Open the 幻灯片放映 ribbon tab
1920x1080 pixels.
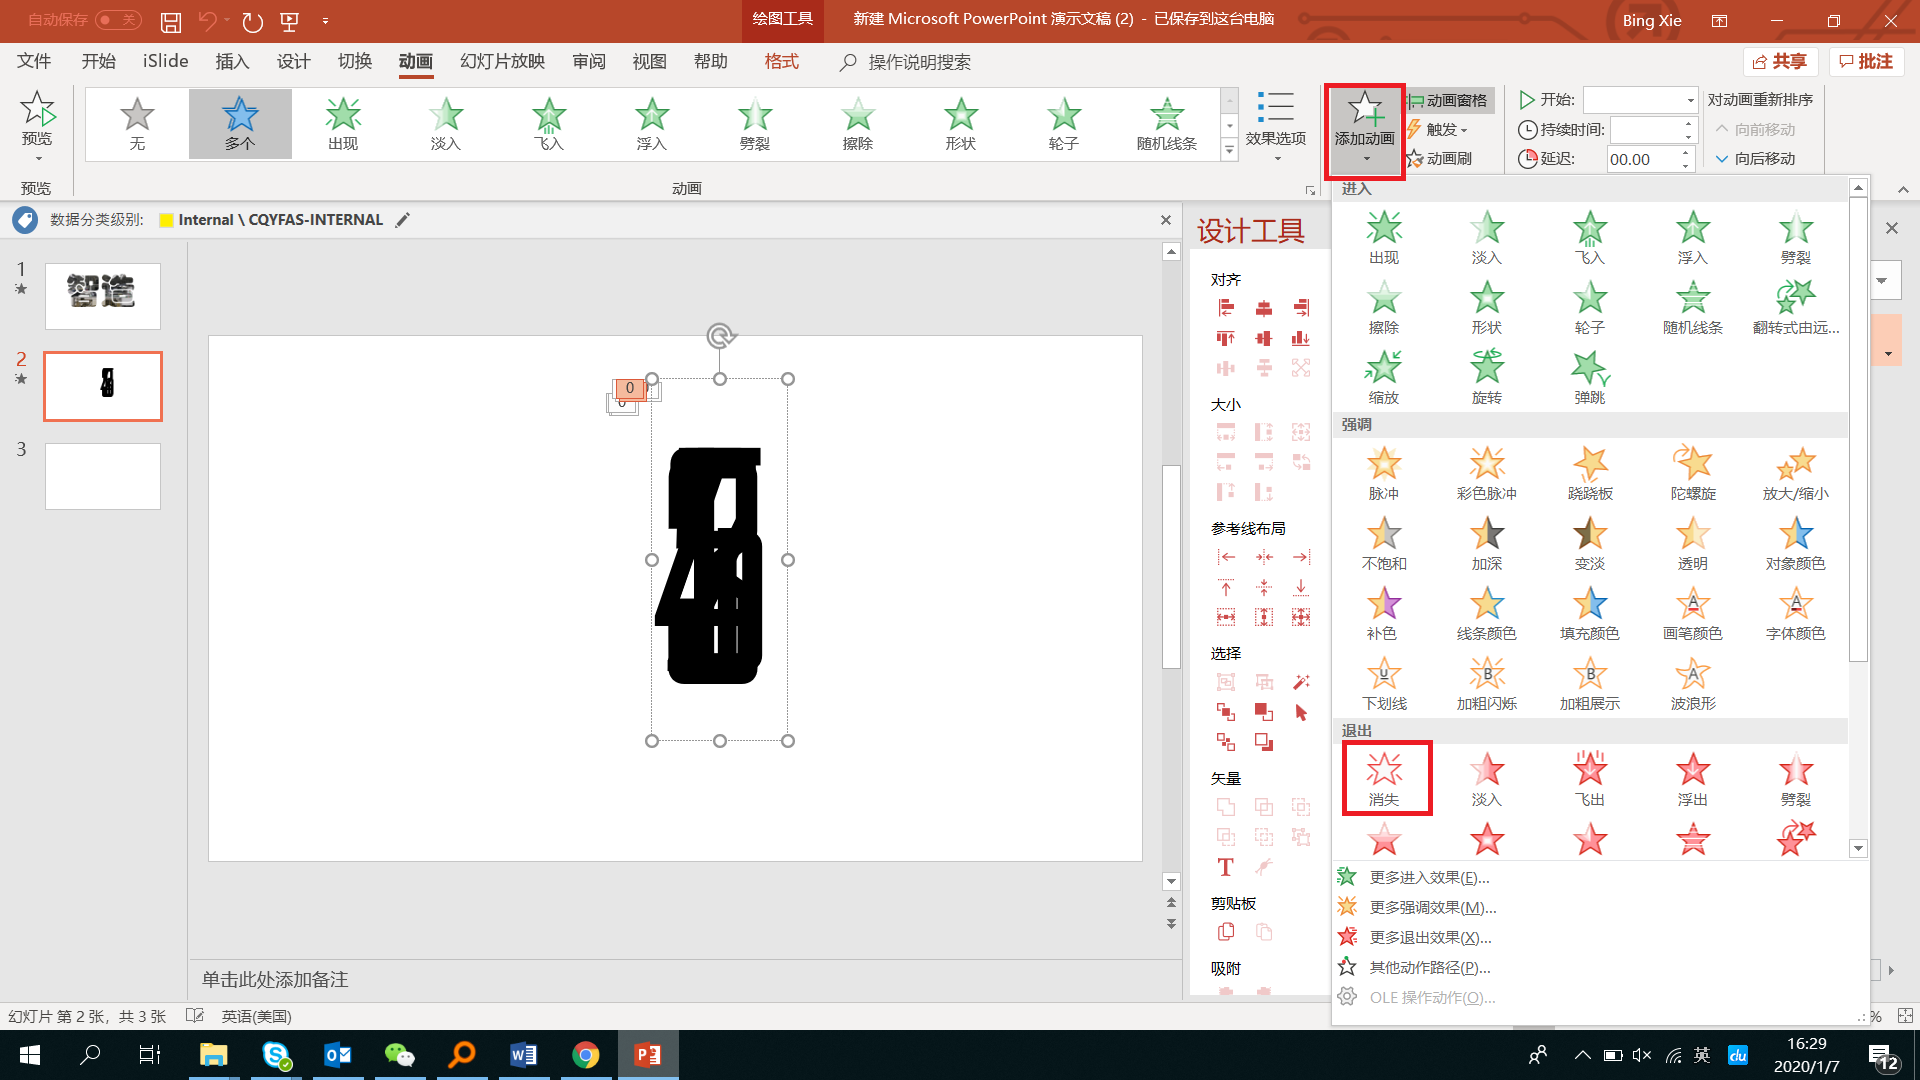502,62
